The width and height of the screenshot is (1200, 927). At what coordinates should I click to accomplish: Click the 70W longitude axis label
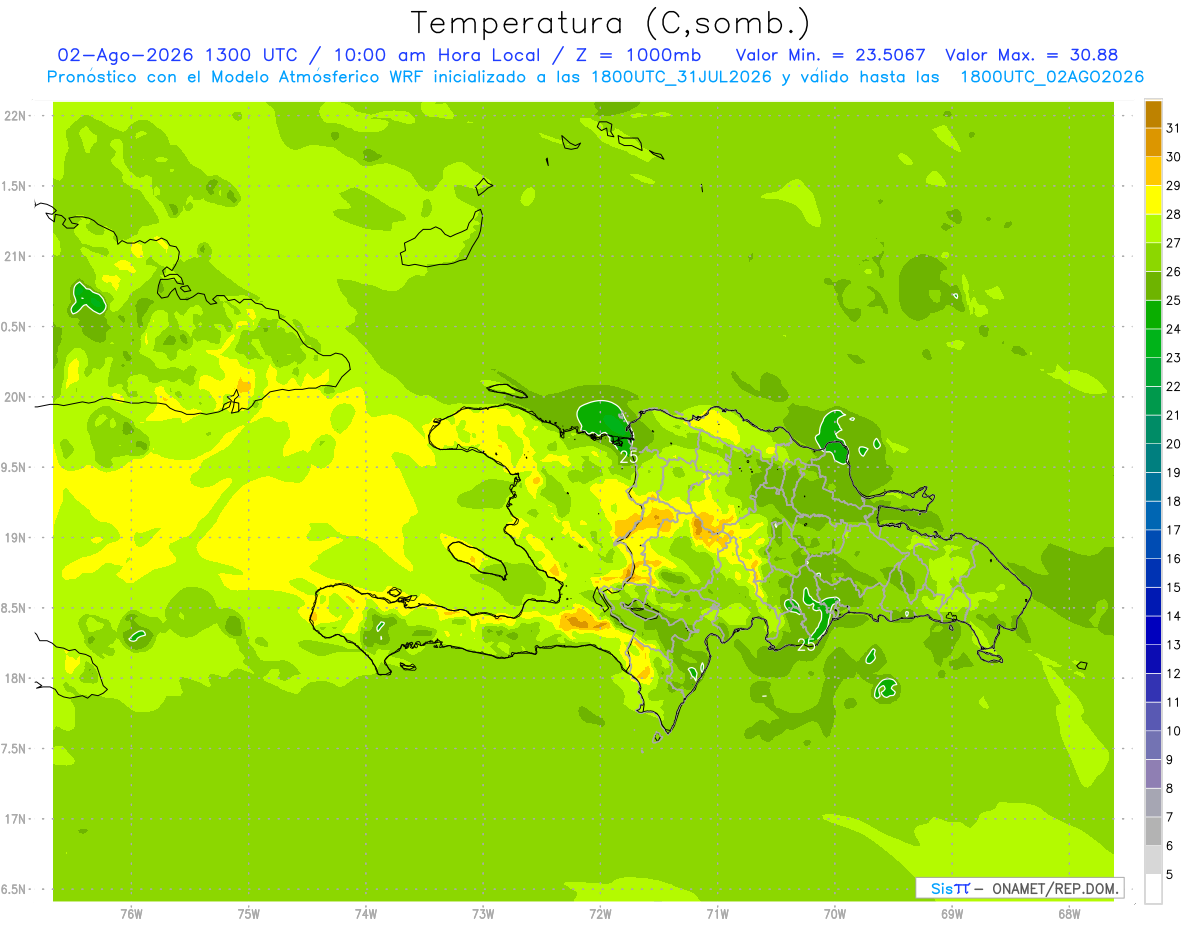pos(835,914)
